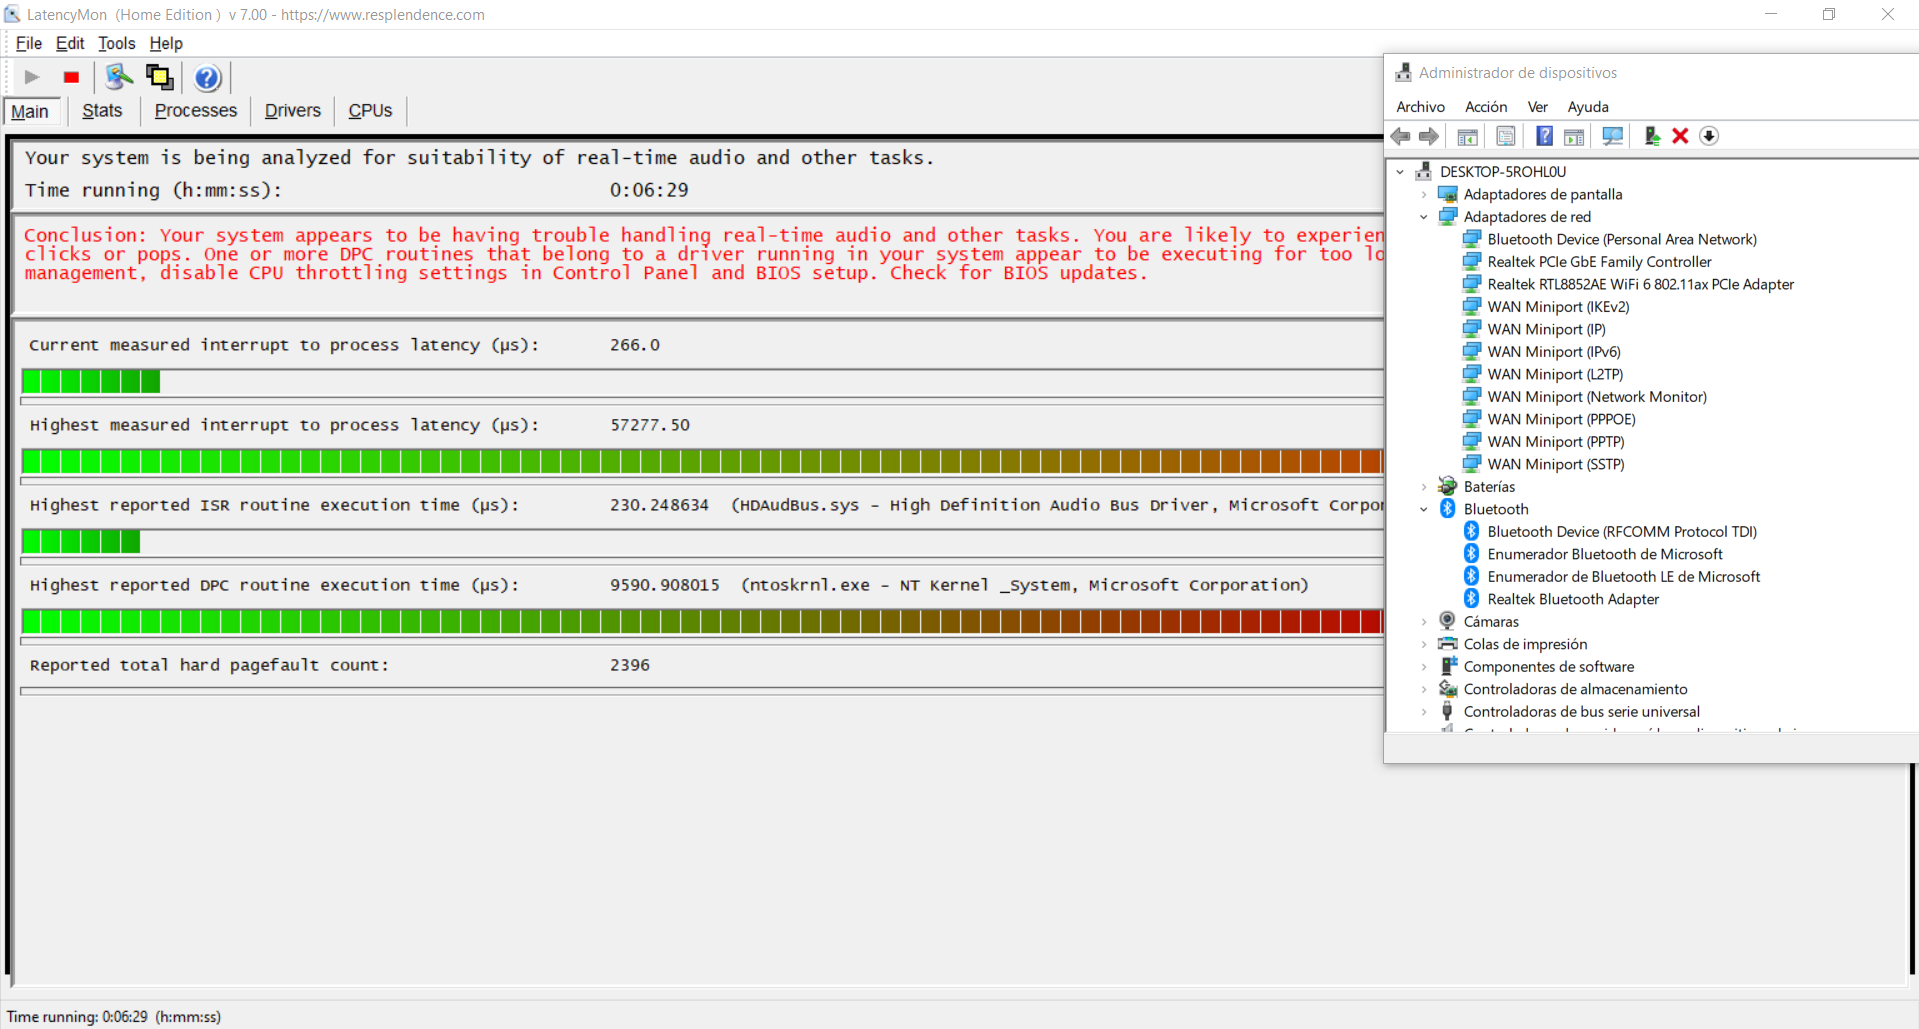Go forward in Administrador de dispositivos toolbar
1919x1029 pixels.
[x=1429, y=136]
